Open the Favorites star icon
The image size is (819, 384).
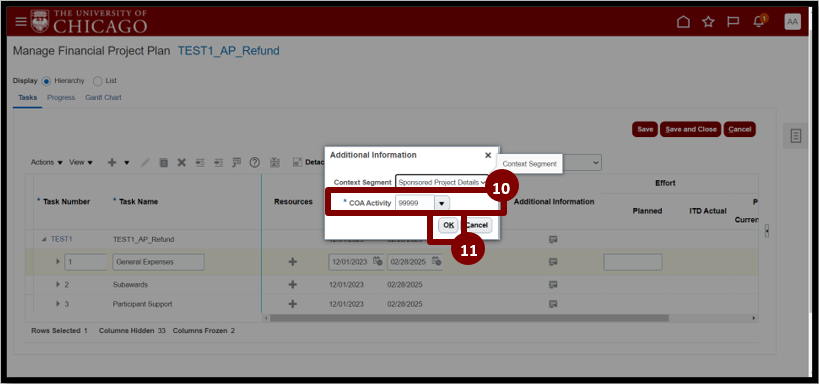708,21
